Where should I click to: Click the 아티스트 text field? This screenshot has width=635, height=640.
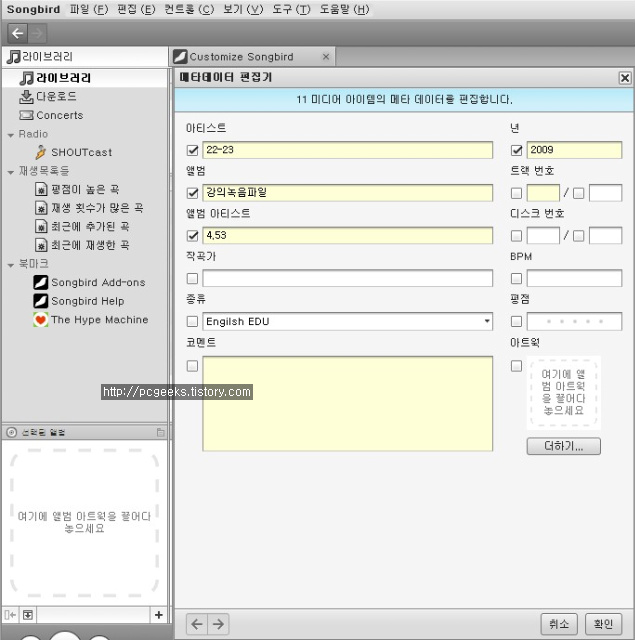pyautogui.click(x=347, y=150)
